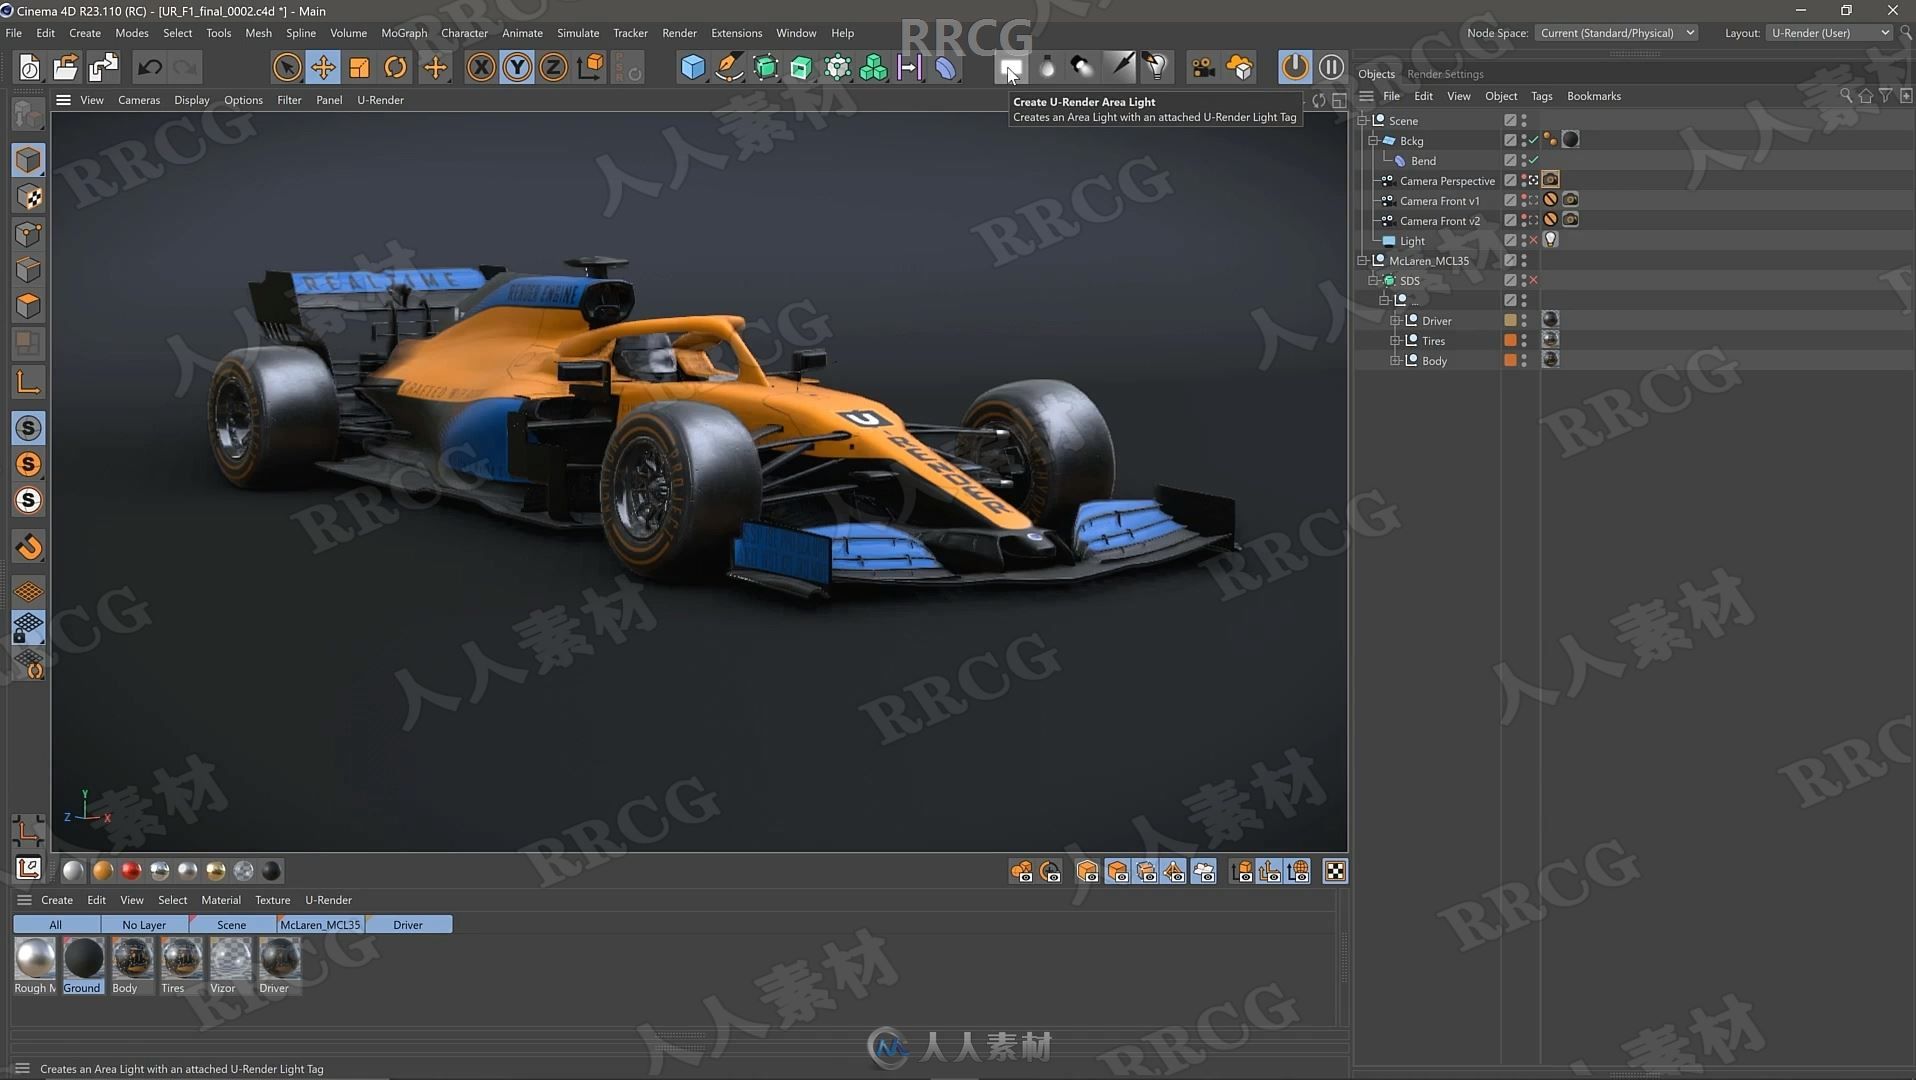1916x1080 pixels.
Task: Click the orange magnet Snap icon
Action: pyautogui.click(x=29, y=547)
